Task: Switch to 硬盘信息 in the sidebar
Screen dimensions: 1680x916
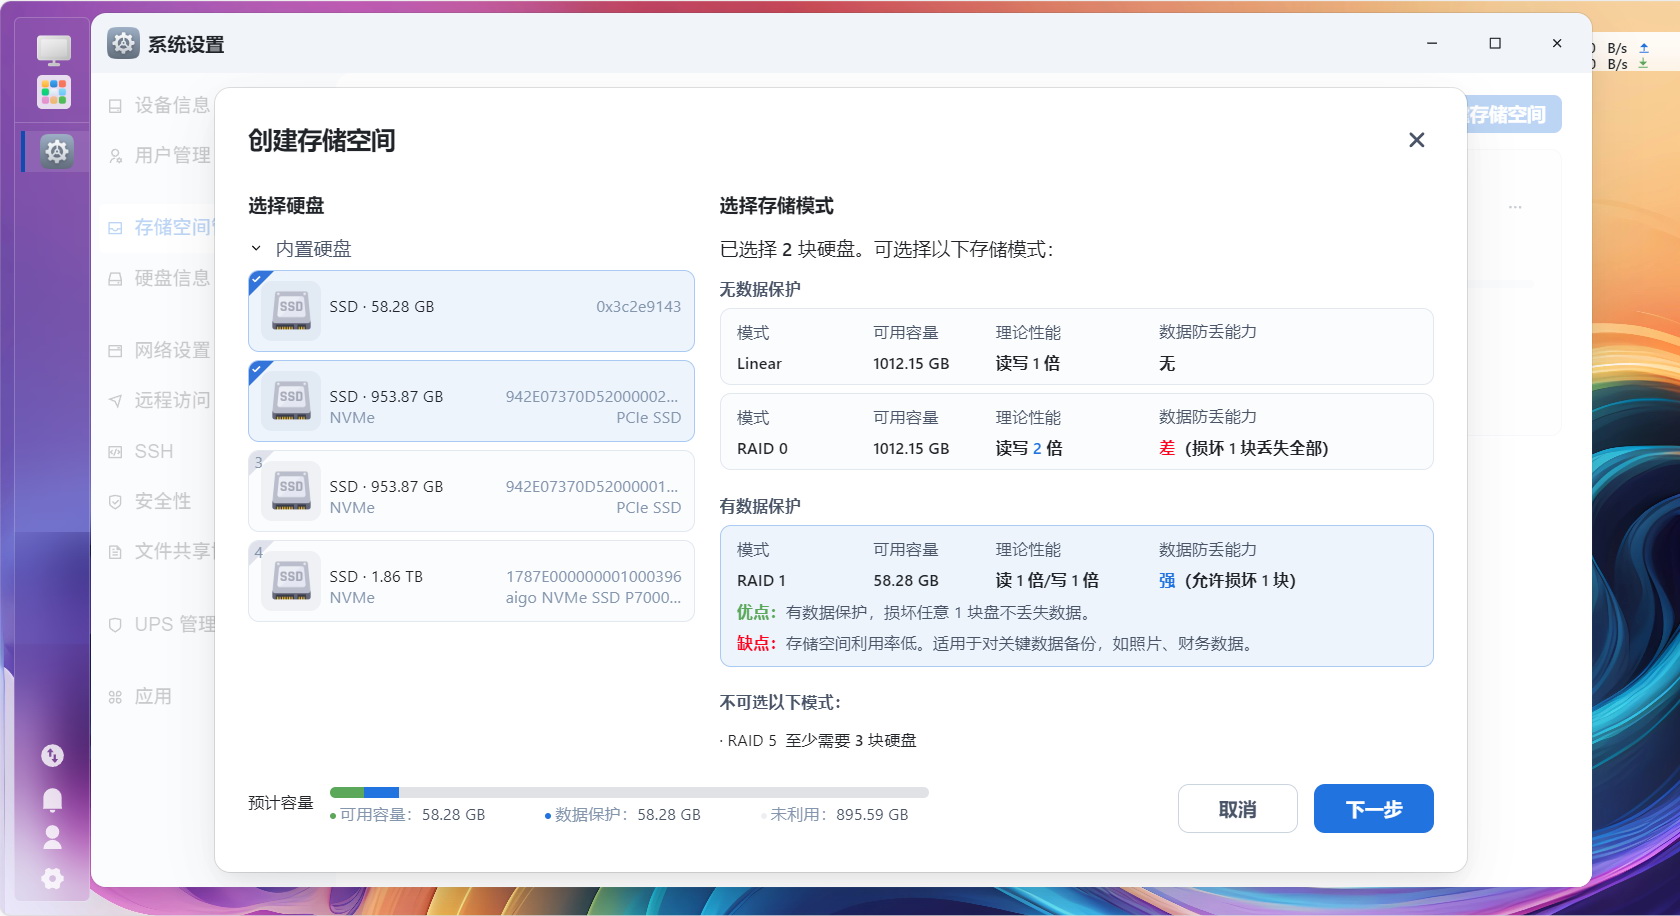Action: [170, 278]
